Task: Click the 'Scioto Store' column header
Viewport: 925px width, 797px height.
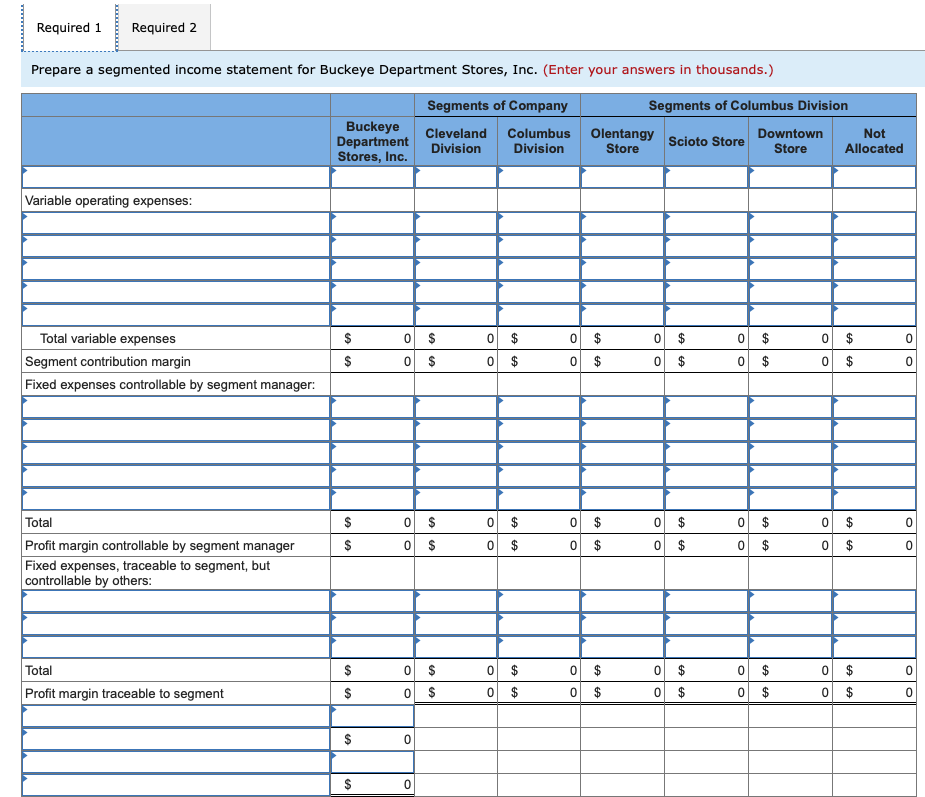Action: pos(706,142)
